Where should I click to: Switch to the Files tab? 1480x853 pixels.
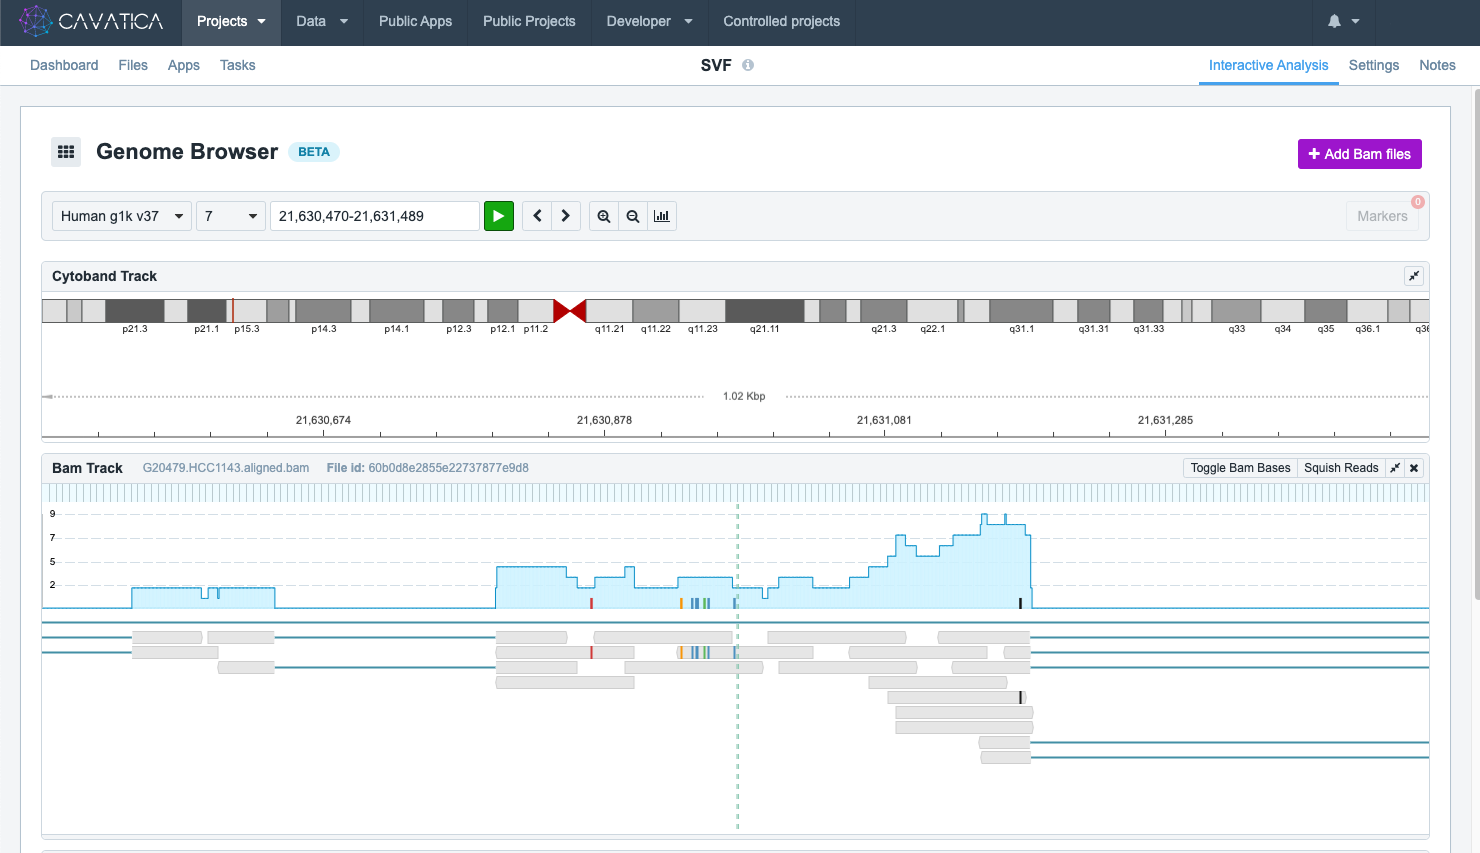pyautogui.click(x=133, y=65)
